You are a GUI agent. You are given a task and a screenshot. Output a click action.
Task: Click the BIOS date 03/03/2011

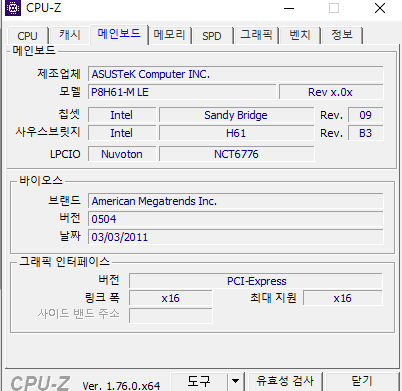click(x=236, y=237)
